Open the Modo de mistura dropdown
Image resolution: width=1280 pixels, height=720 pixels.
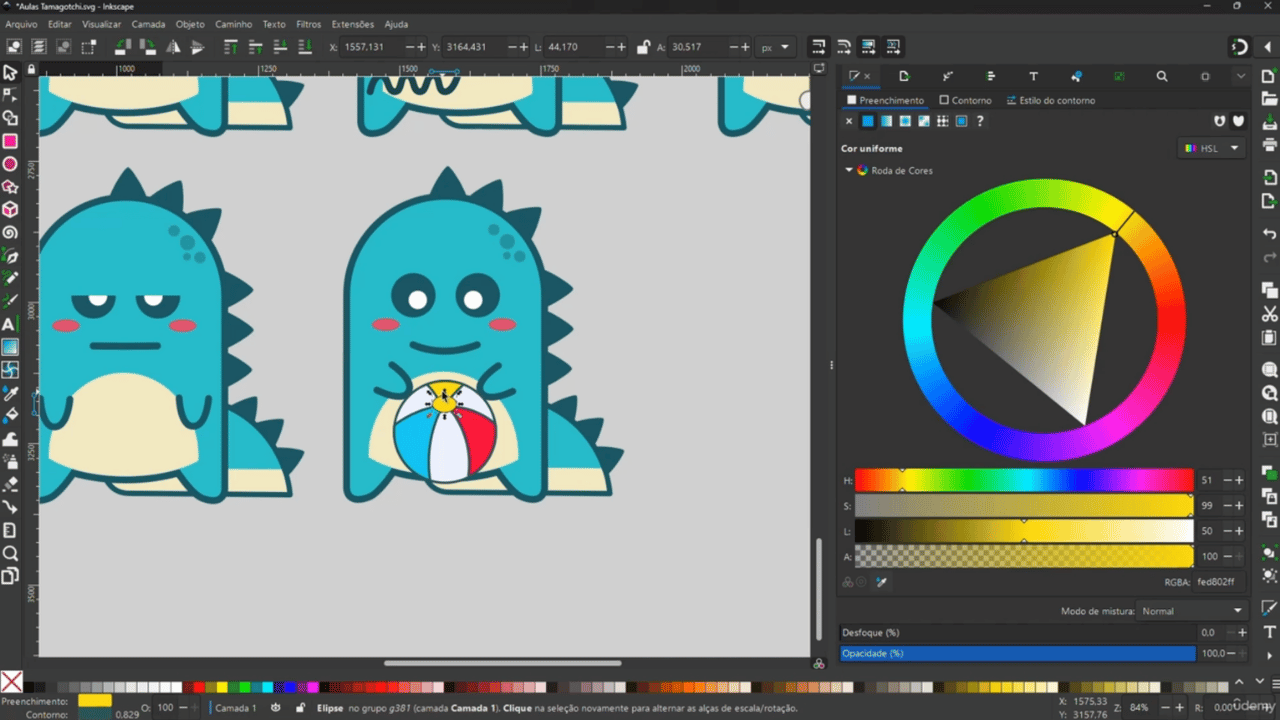click(1192, 611)
